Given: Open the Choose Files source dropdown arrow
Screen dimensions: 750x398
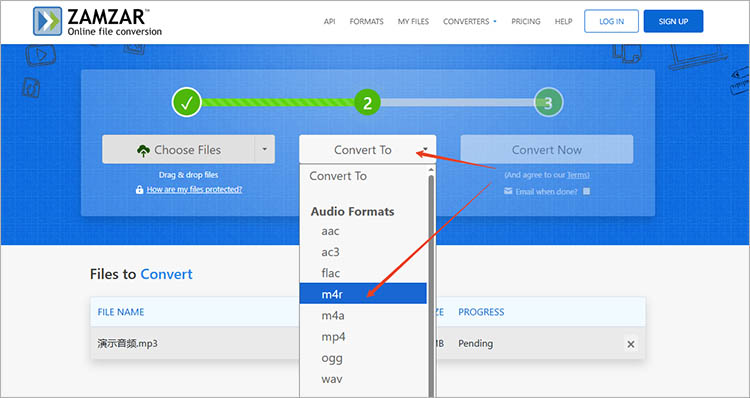Looking at the screenshot, I should [265, 149].
